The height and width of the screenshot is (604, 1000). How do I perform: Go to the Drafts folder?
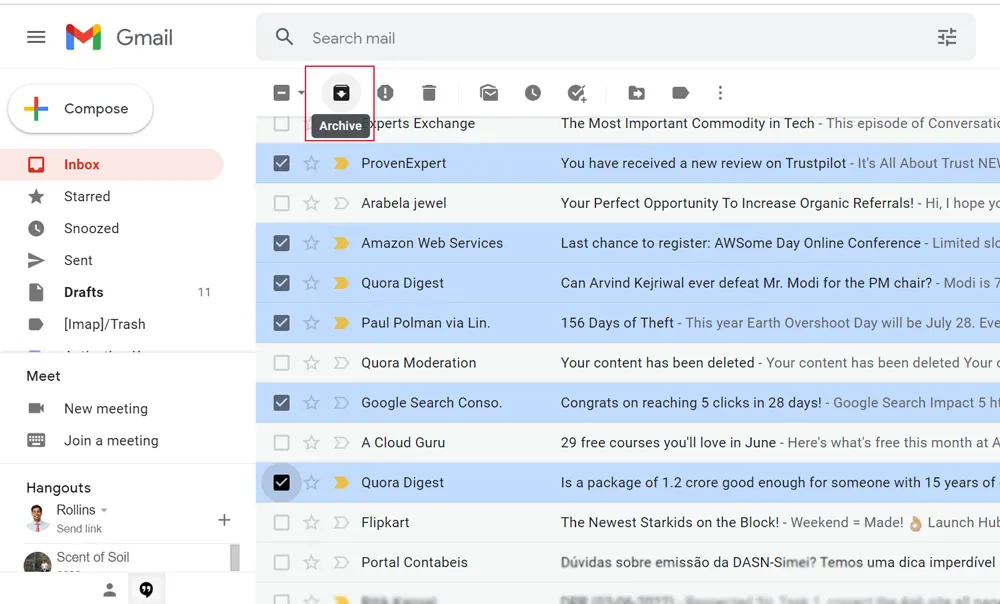83,292
